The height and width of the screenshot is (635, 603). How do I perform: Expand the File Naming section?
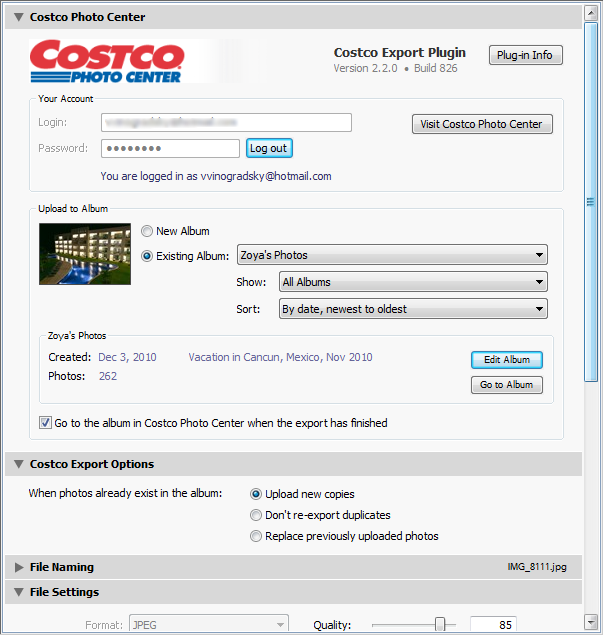pos(19,567)
